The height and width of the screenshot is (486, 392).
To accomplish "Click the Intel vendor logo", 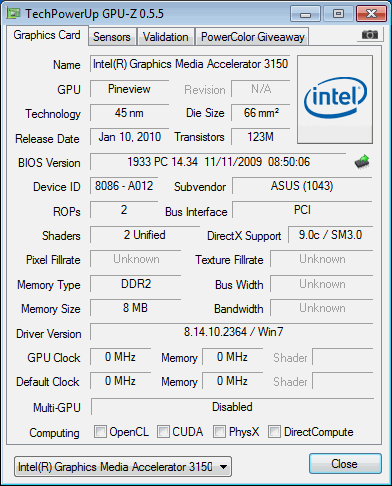I will 335,99.
